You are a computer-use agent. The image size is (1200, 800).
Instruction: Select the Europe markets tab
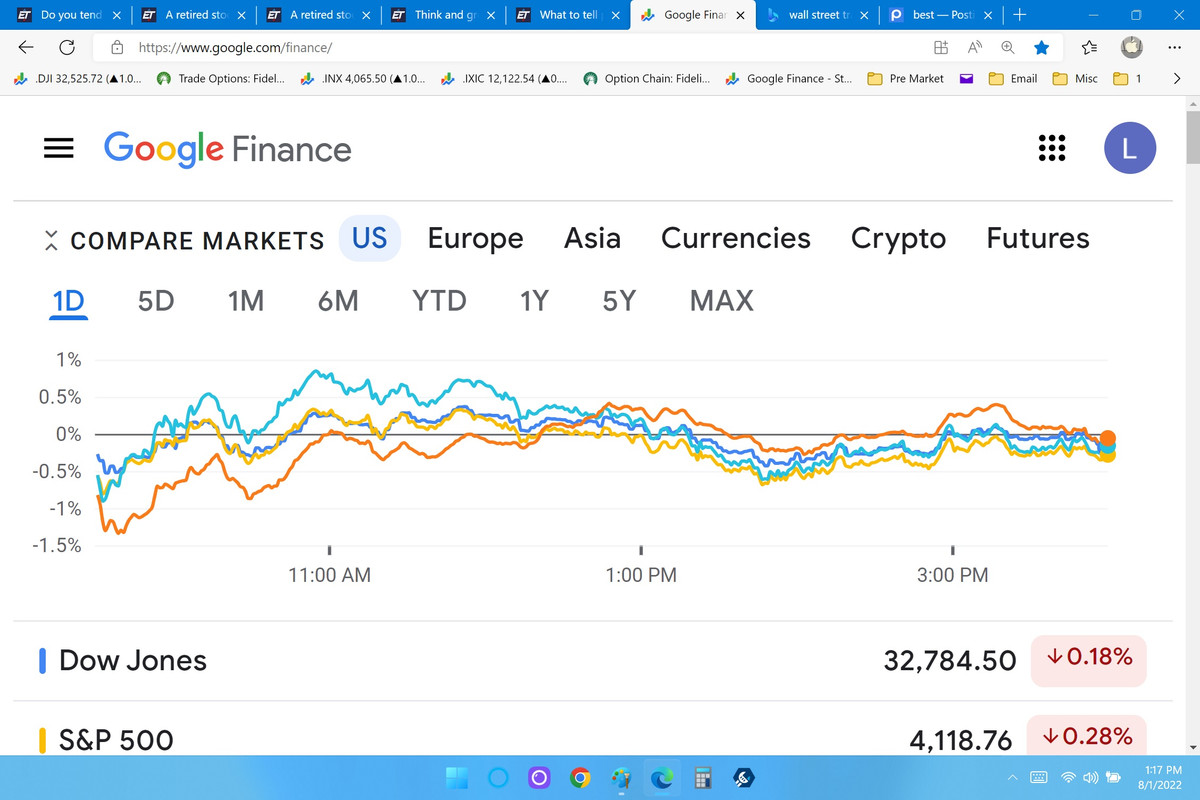475,238
